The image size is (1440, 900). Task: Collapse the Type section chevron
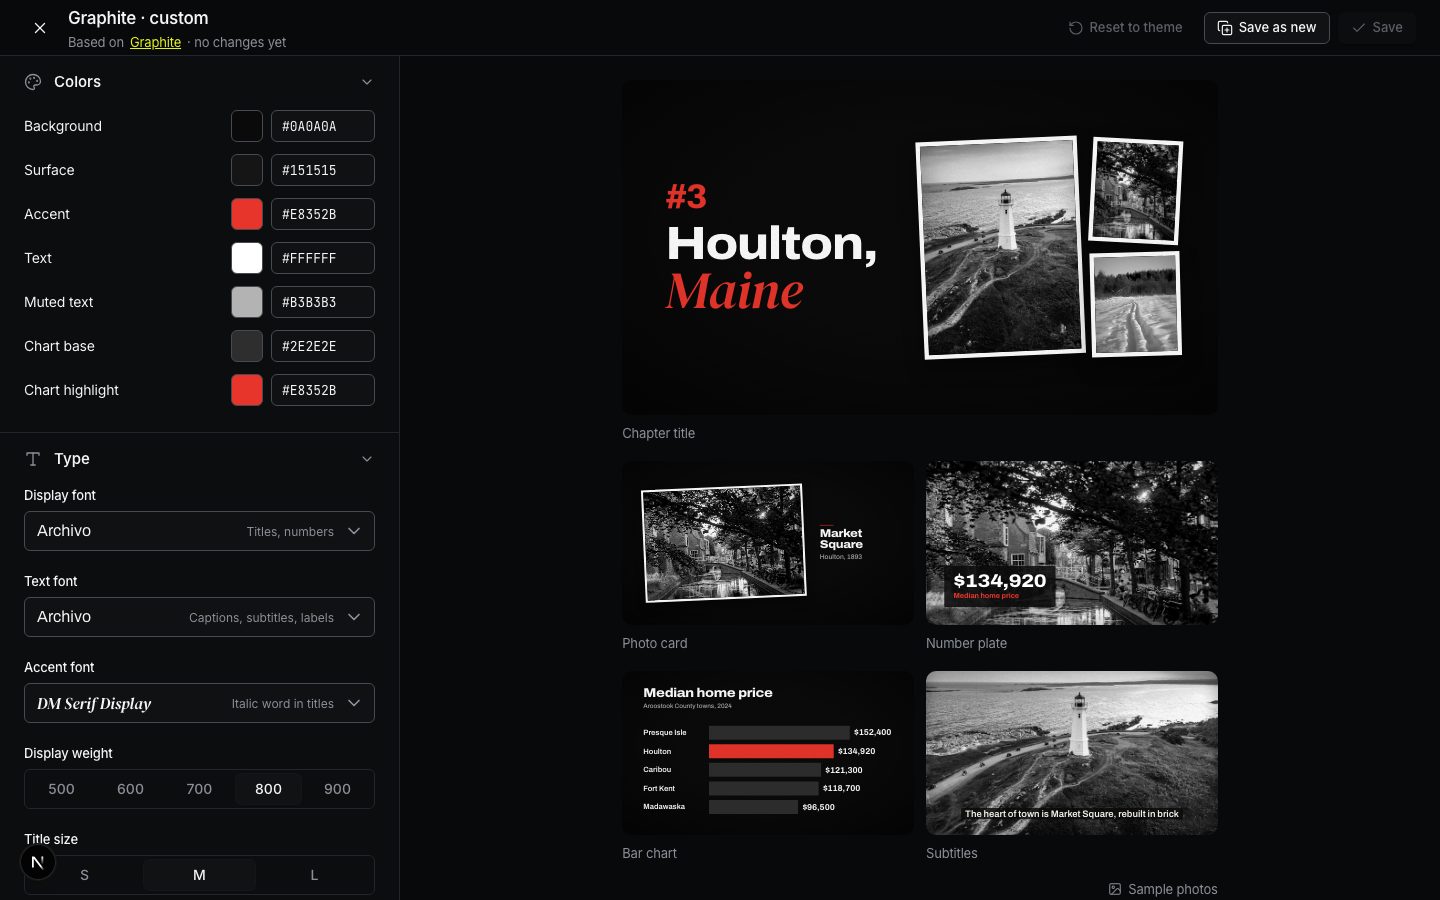click(x=367, y=459)
